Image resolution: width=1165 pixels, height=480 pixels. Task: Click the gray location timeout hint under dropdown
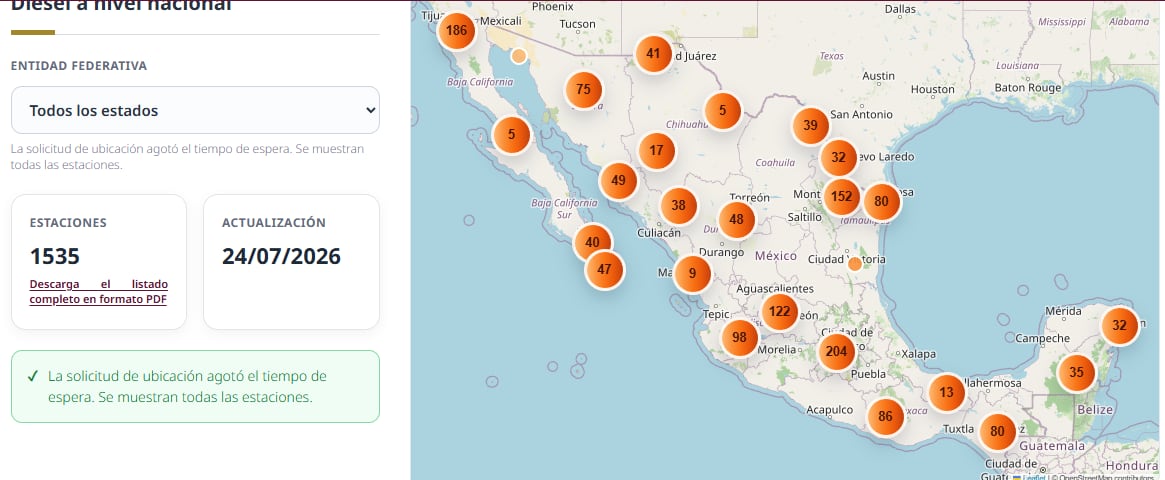tap(187, 157)
